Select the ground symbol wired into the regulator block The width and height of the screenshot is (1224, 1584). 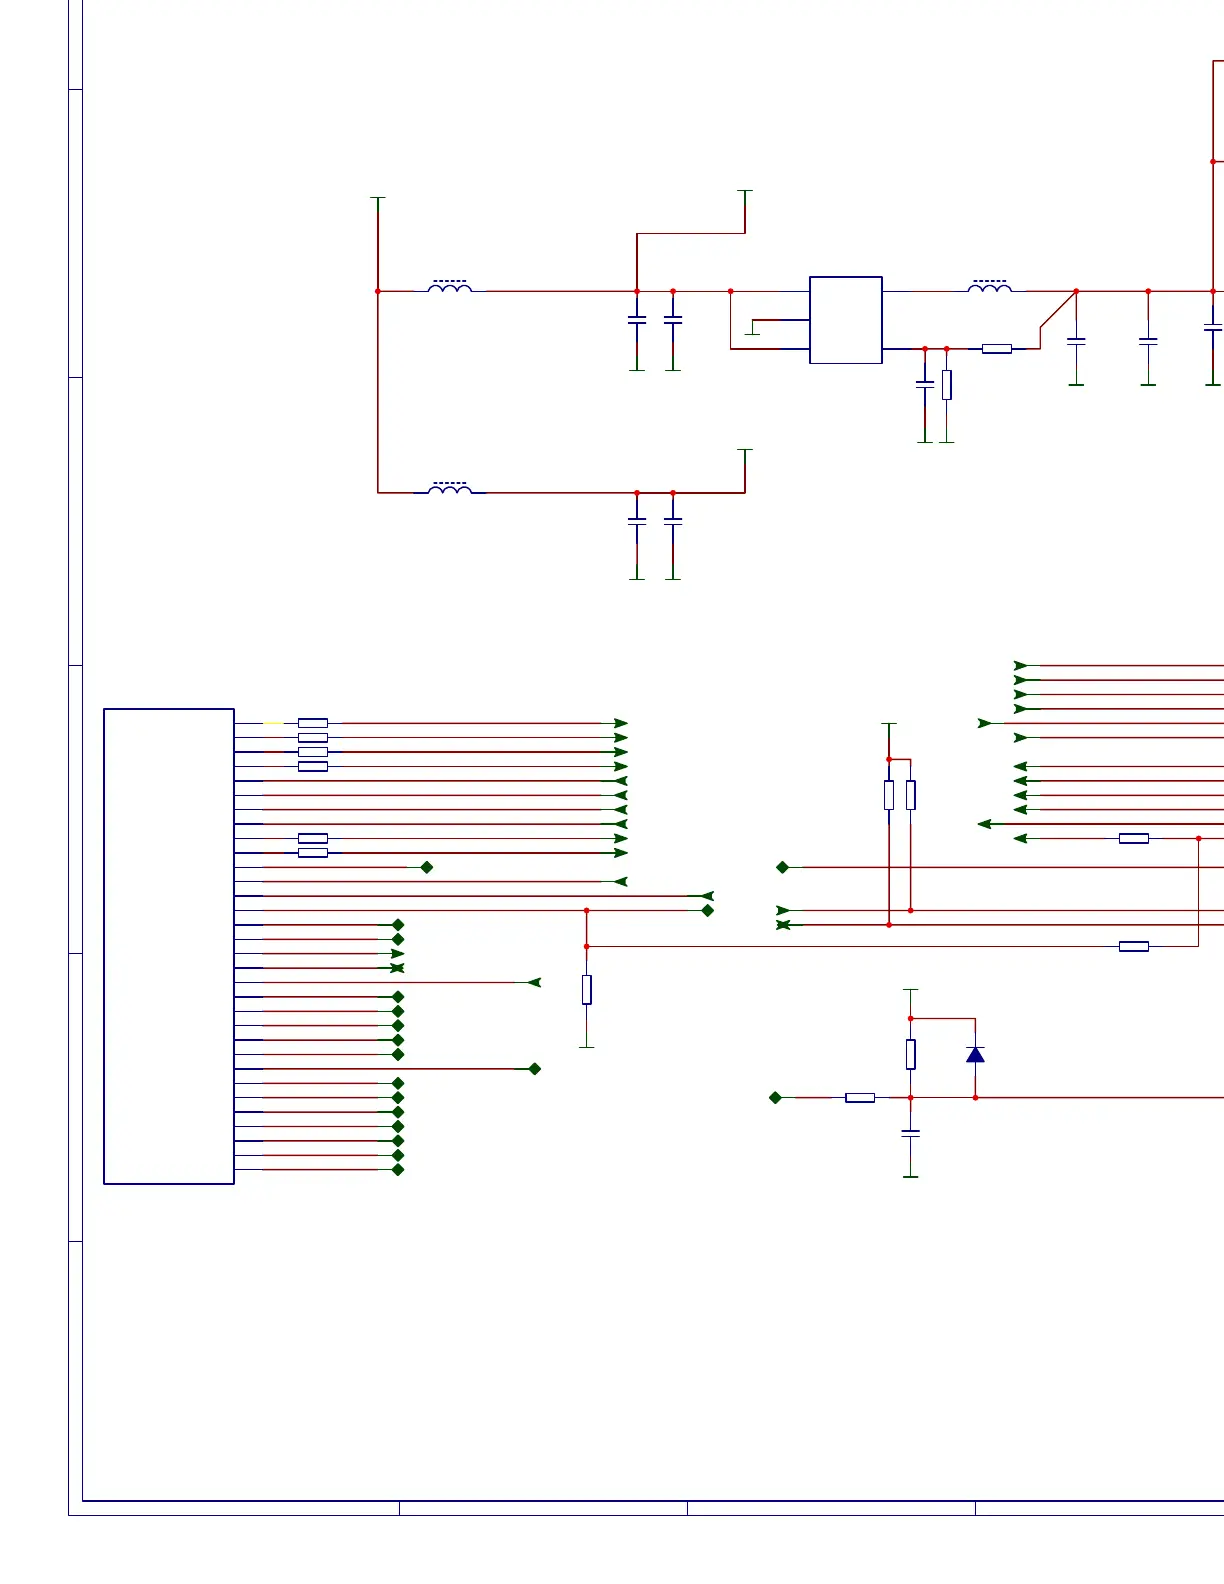pos(753,328)
